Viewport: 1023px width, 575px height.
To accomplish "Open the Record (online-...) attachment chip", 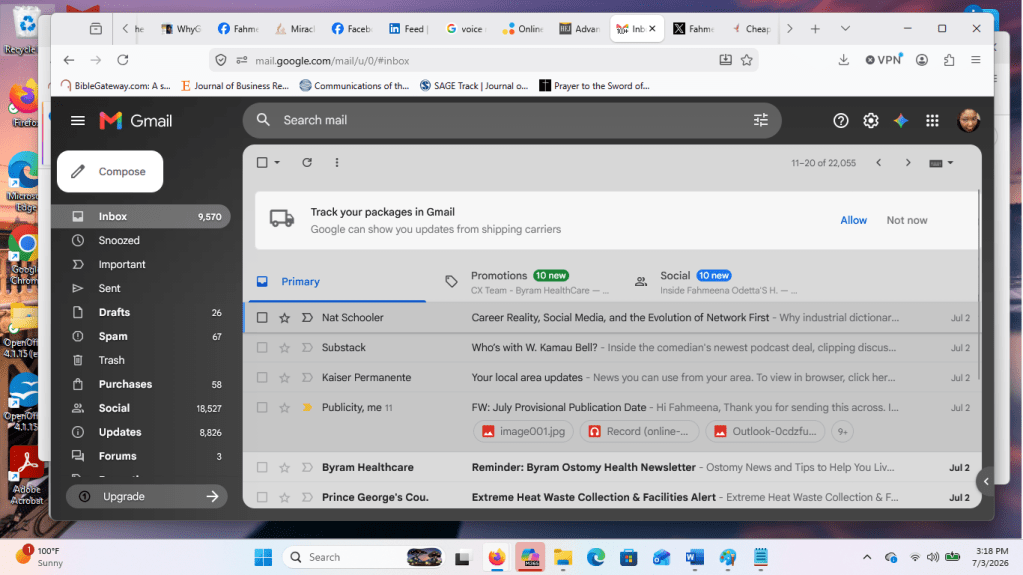I will point(639,431).
